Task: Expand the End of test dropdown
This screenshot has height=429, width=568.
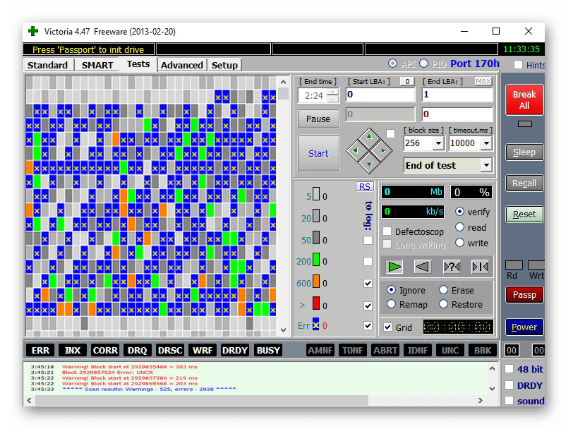Action: point(486,166)
